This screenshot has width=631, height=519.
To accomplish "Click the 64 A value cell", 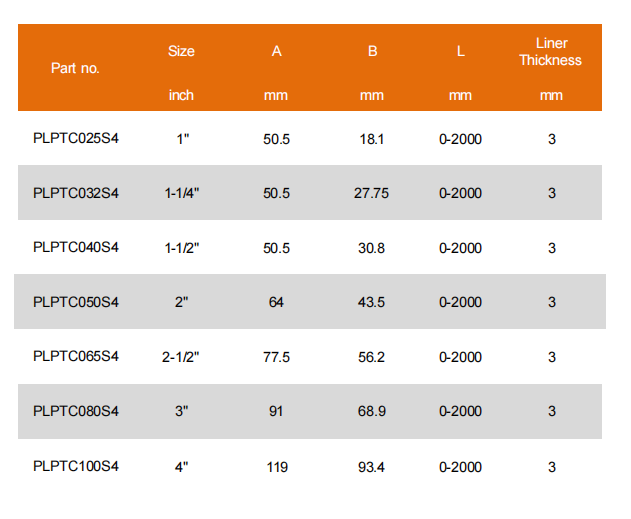I will click(x=276, y=302).
